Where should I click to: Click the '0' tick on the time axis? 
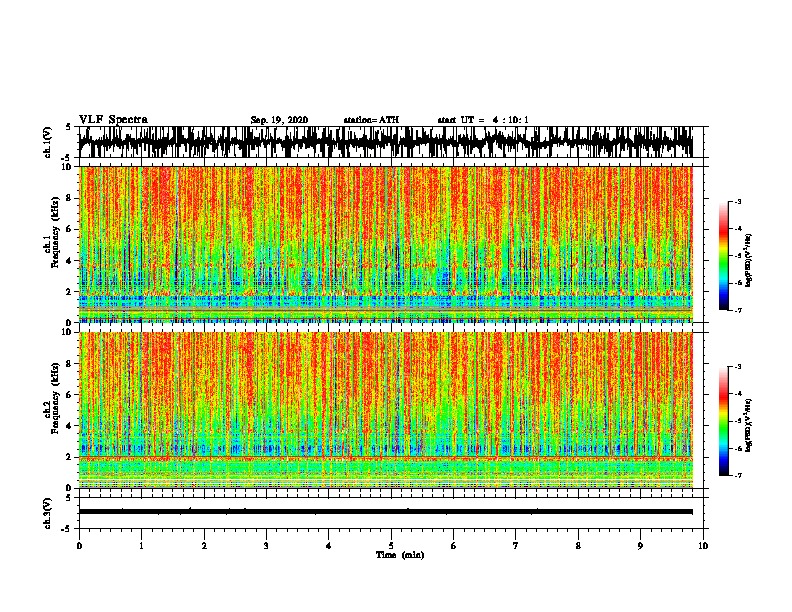(x=79, y=545)
